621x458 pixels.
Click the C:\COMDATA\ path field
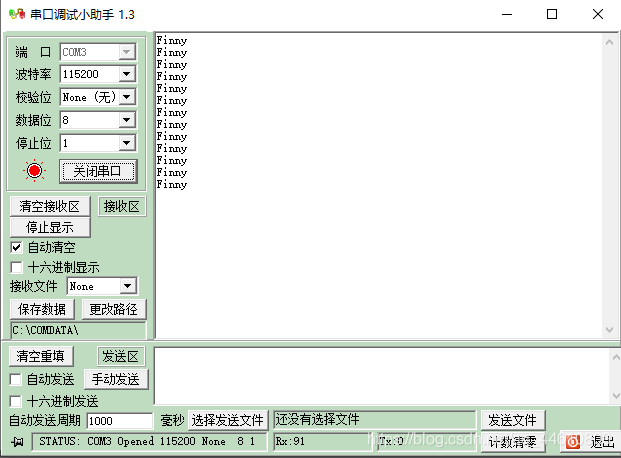[x=78, y=330]
